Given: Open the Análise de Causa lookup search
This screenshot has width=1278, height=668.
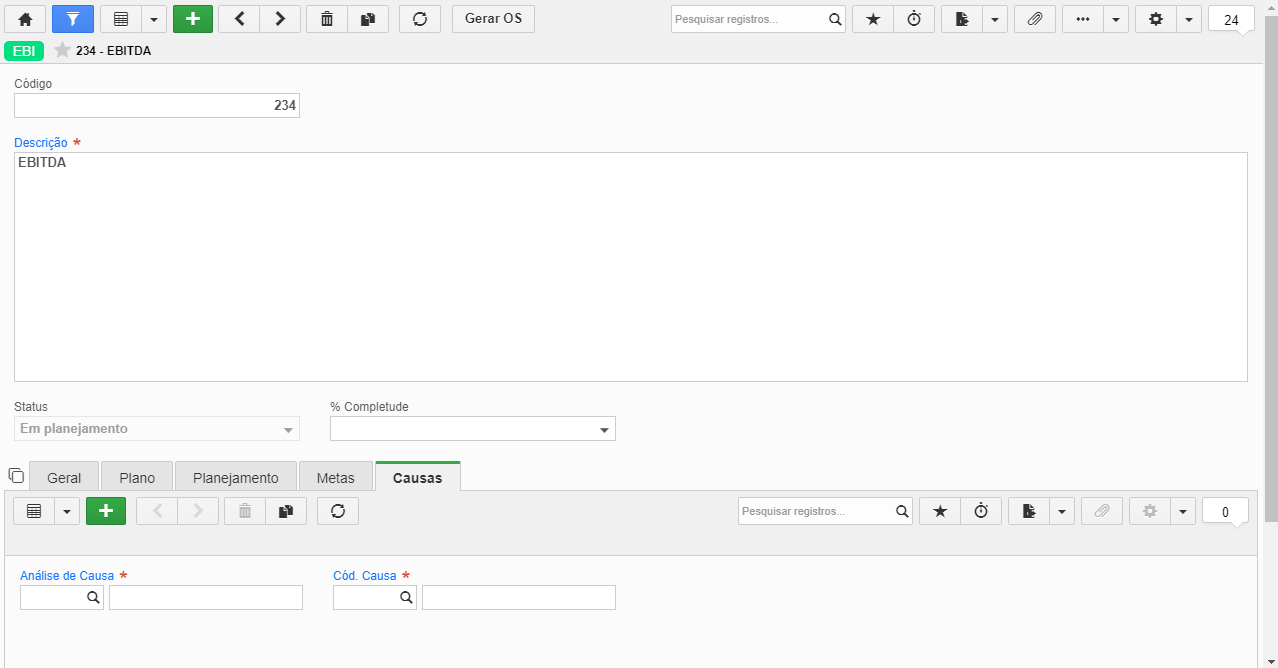Looking at the screenshot, I should click(x=93, y=597).
